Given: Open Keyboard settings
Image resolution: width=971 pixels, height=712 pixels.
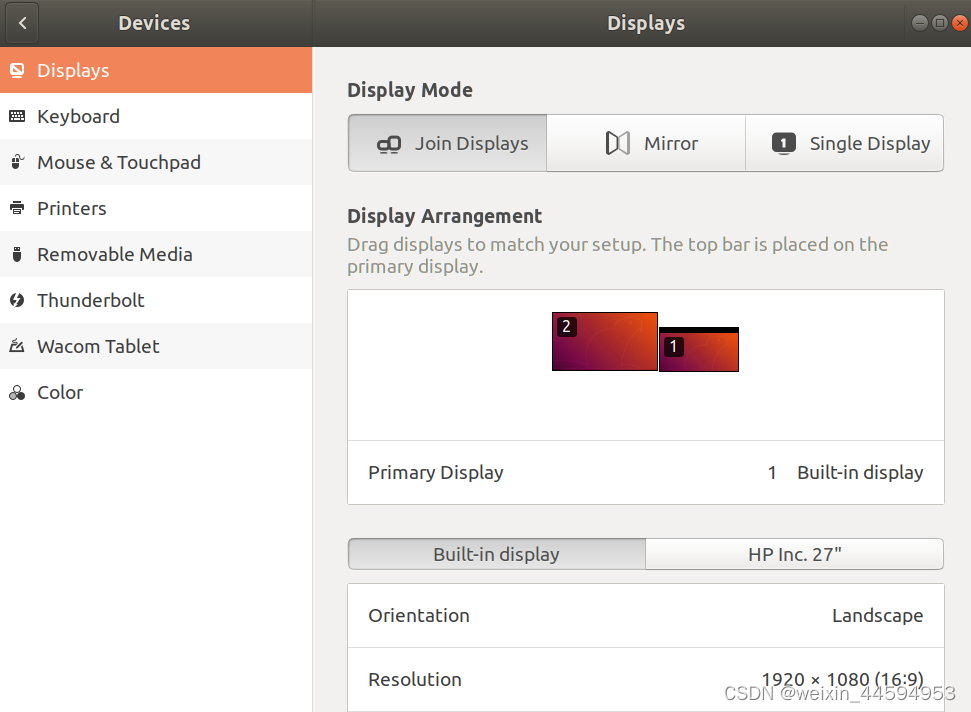Looking at the screenshot, I should tap(156, 116).
